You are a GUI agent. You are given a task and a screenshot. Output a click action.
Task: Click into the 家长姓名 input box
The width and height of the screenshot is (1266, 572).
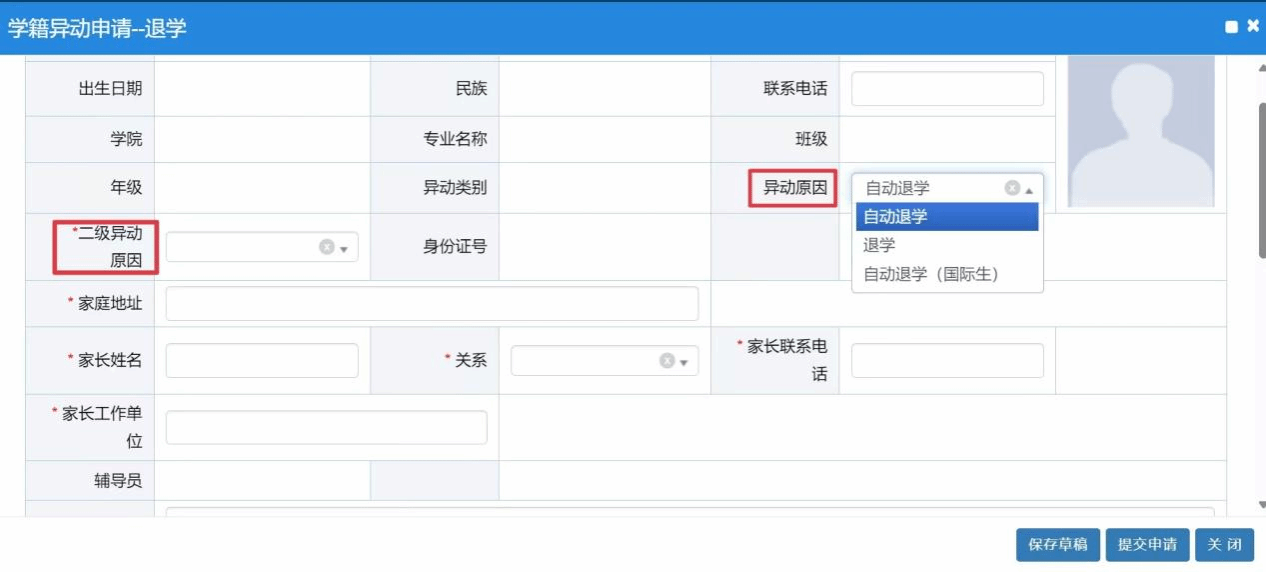click(261, 361)
